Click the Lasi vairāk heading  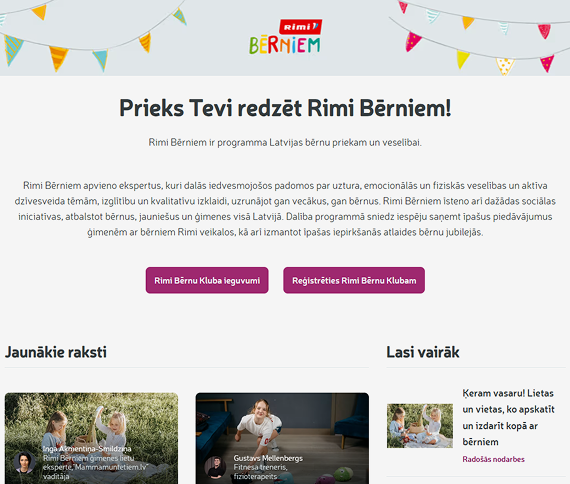[423, 352]
